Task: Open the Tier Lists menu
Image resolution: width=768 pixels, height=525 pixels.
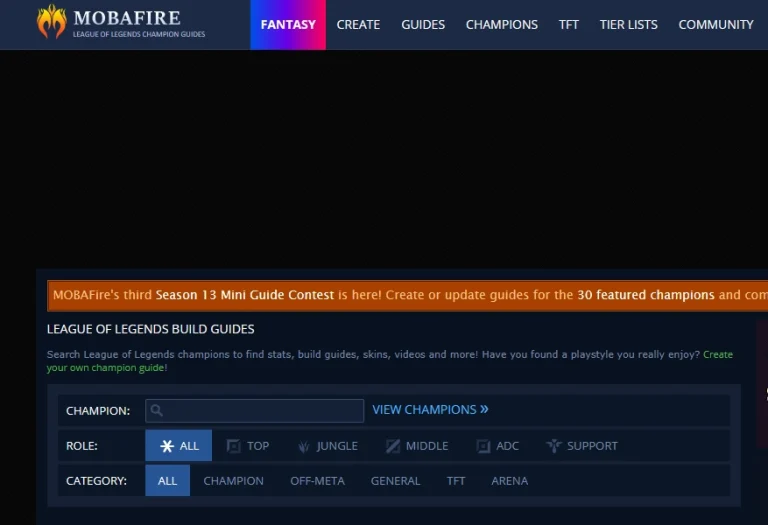Action: click(x=628, y=24)
